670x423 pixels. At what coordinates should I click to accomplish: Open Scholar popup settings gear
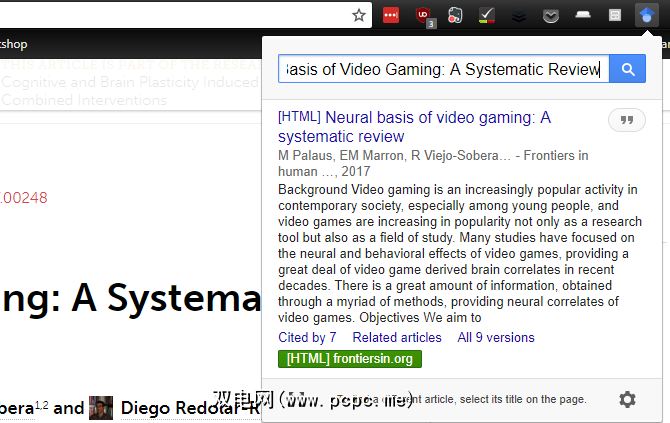coord(627,400)
